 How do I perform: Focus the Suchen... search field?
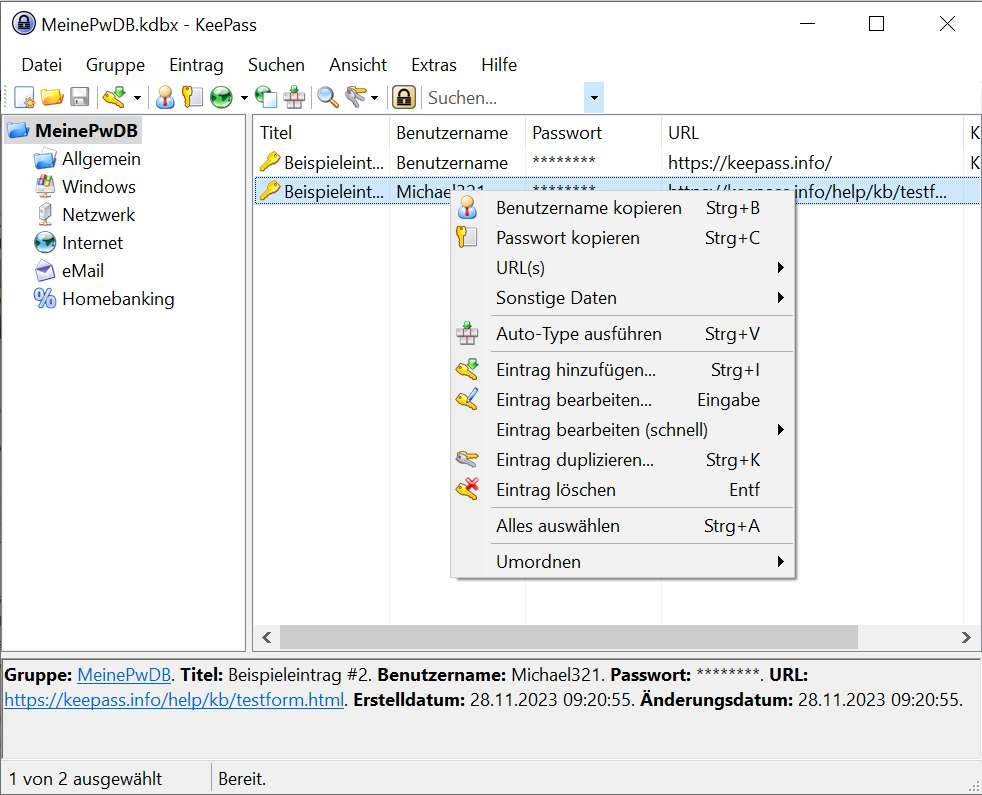point(504,98)
